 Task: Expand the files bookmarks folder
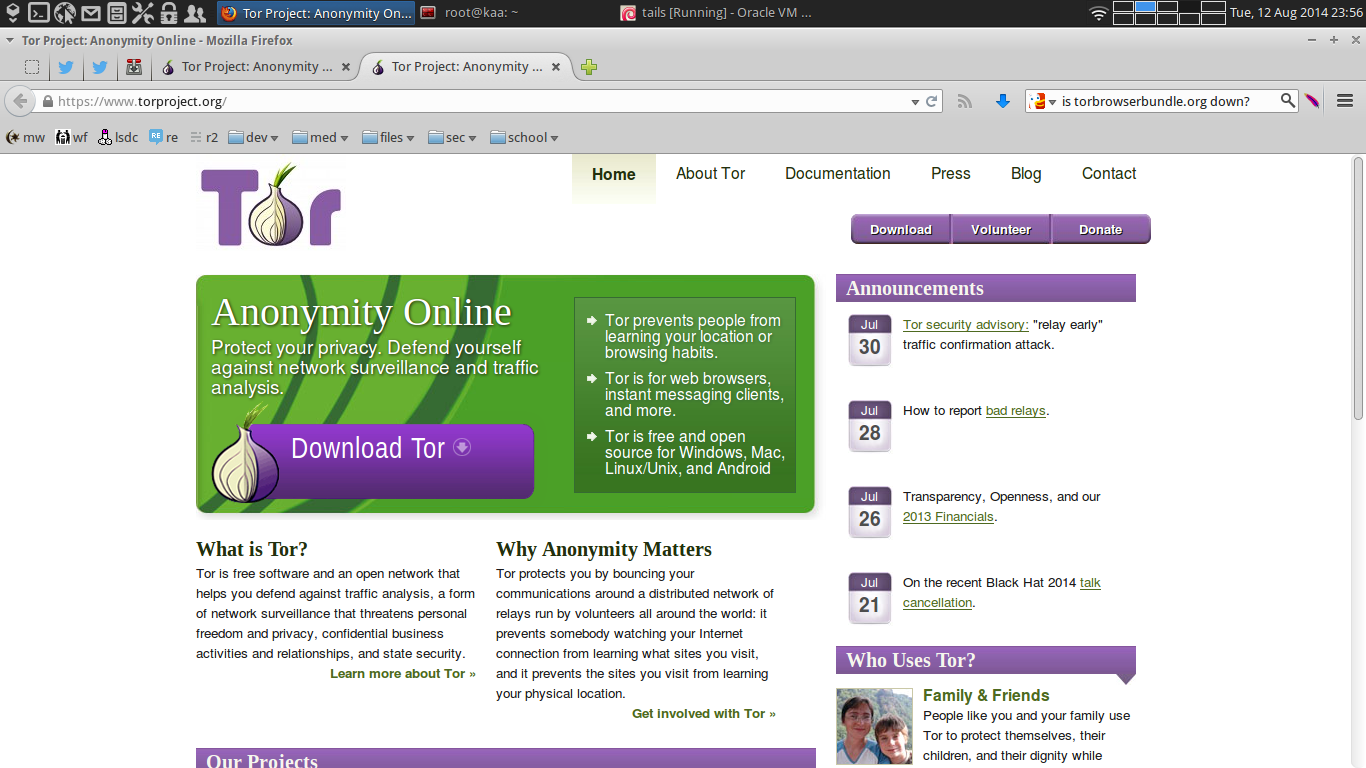pyautogui.click(x=388, y=138)
